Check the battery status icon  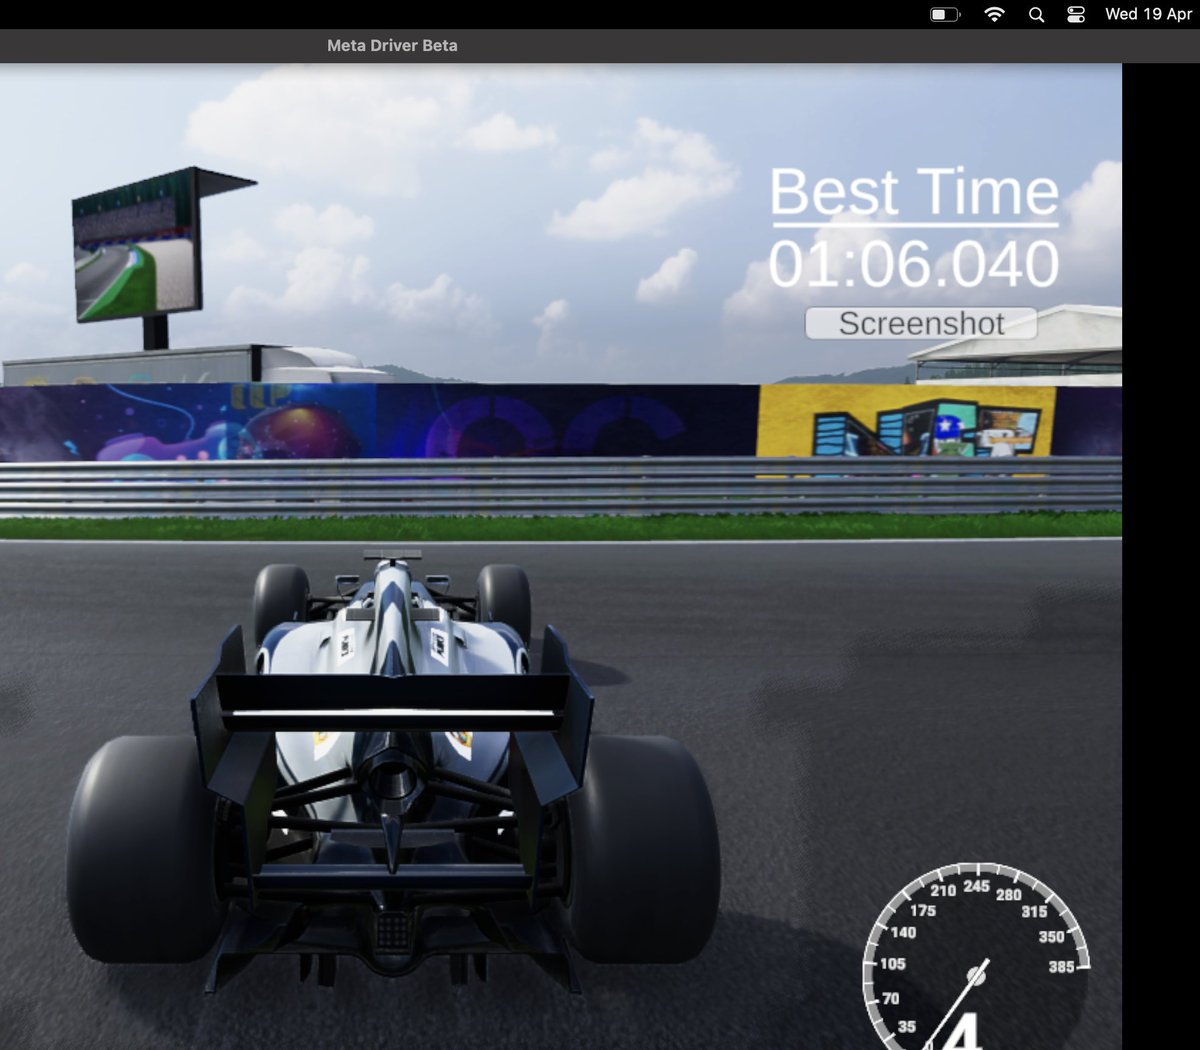pos(945,14)
